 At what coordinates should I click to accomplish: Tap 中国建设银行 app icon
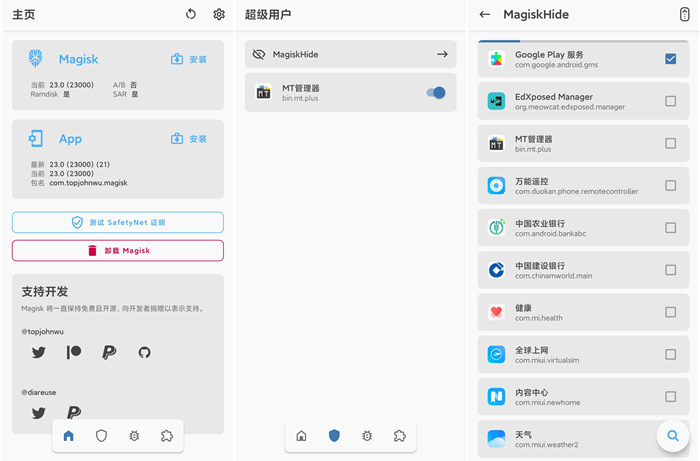(496, 270)
